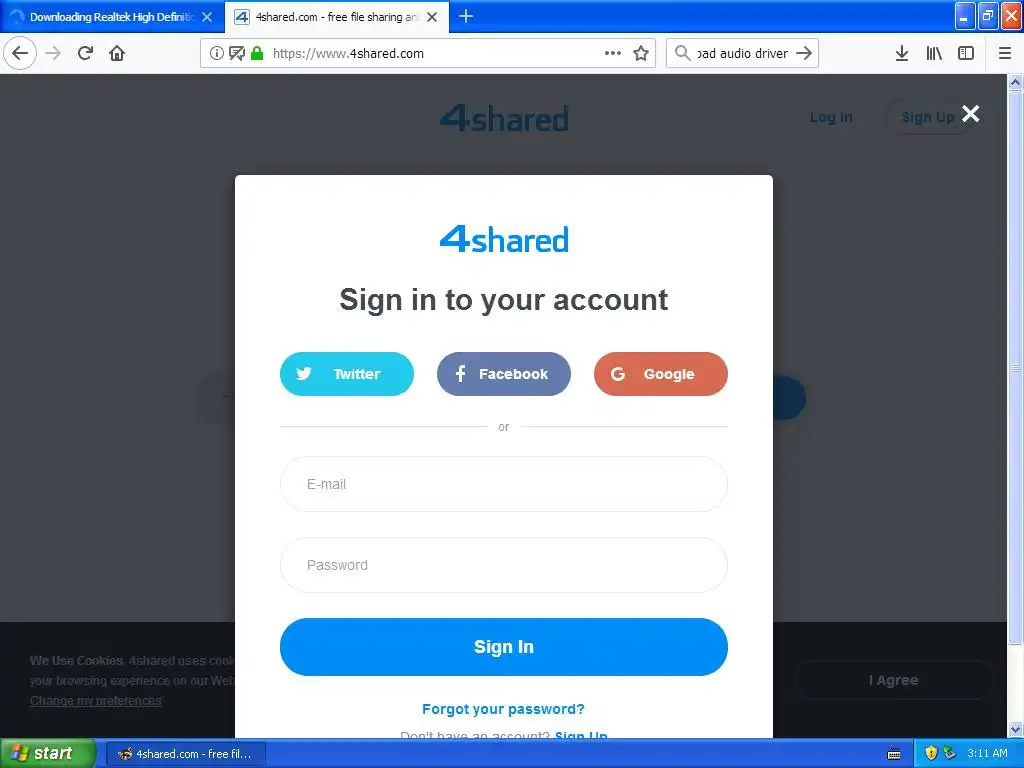
Task: Open the Firefox hamburger menu
Action: 1005,53
